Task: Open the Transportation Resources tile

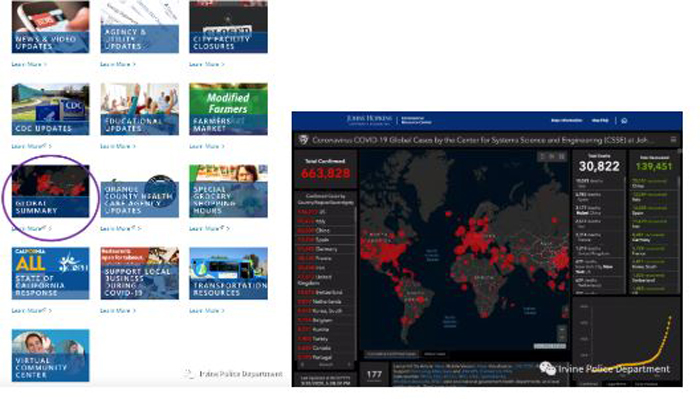Action: click(x=229, y=273)
